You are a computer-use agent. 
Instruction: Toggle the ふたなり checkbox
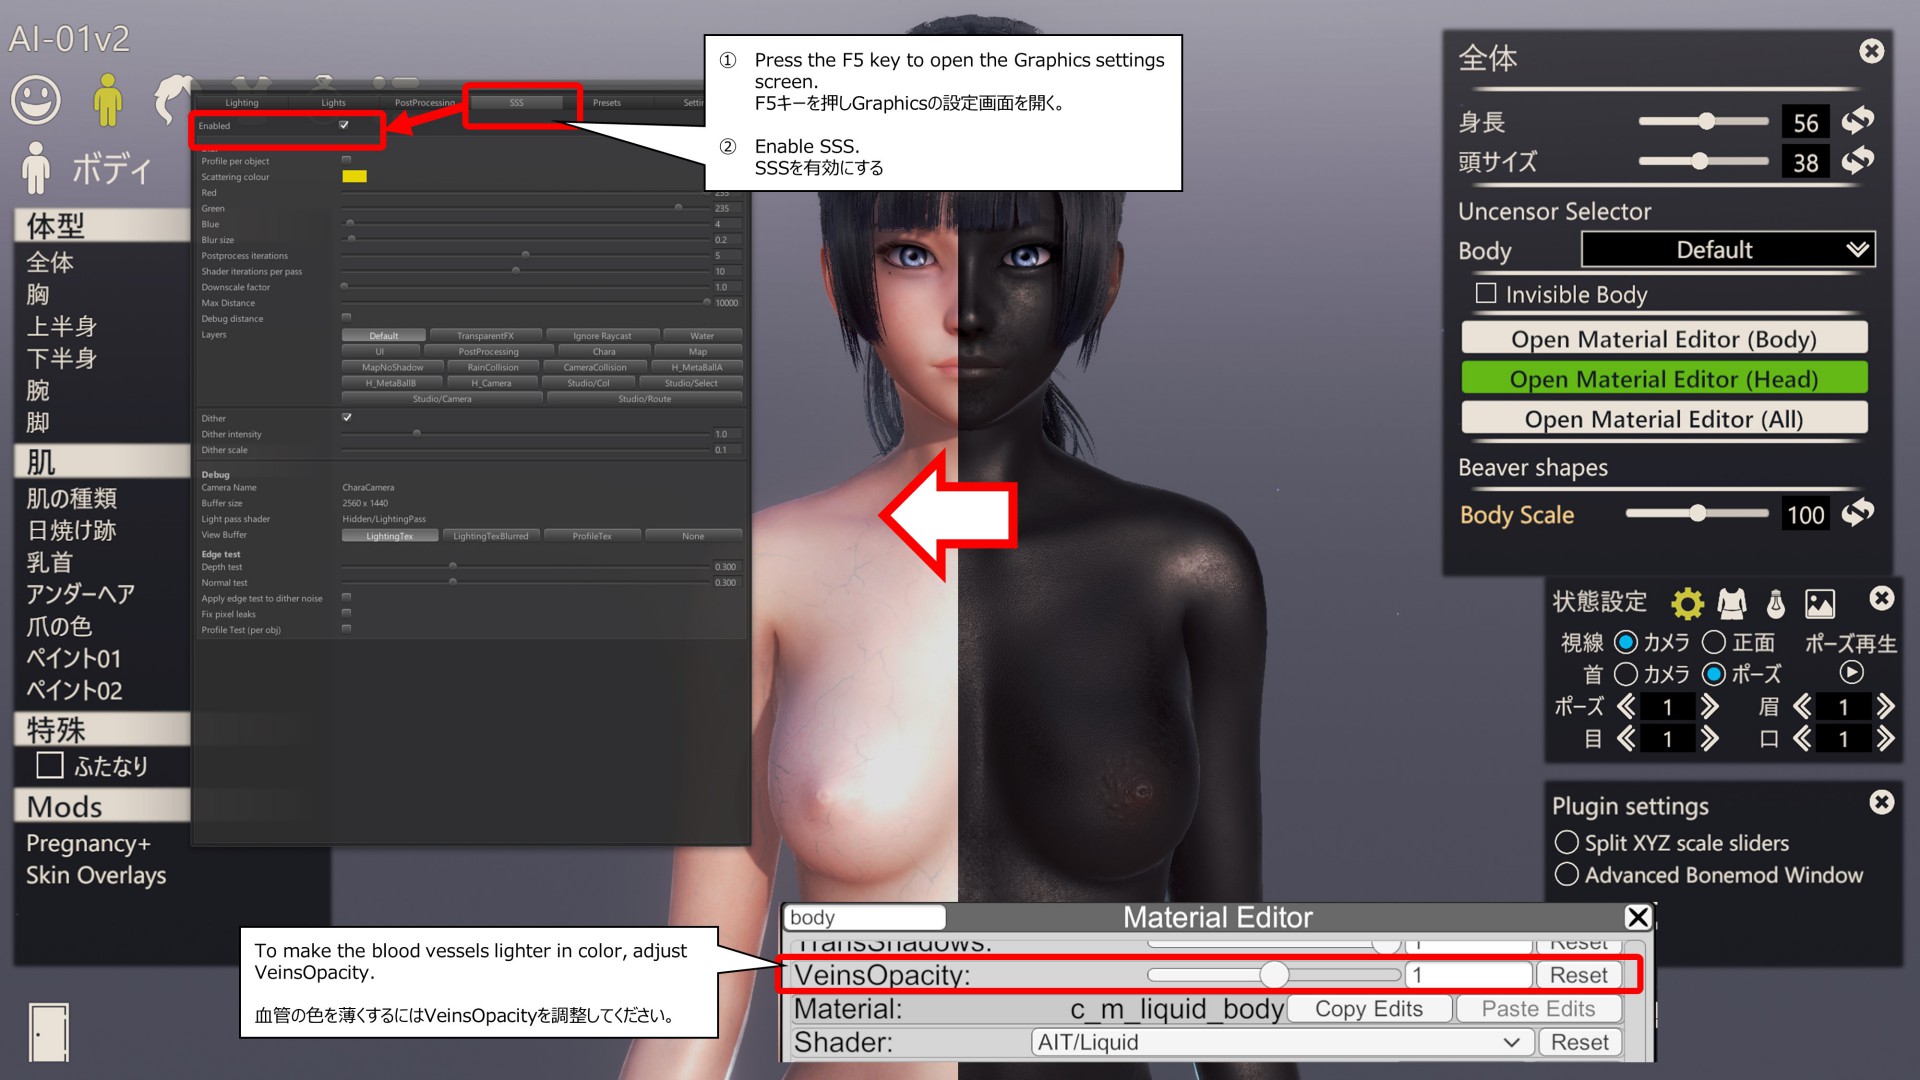click(x=50, y=765)
